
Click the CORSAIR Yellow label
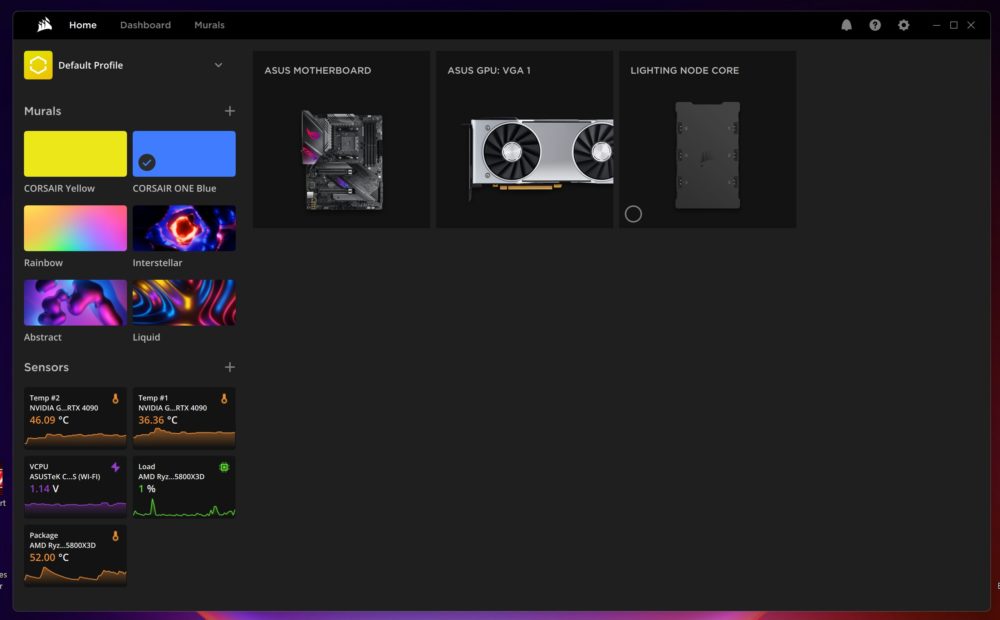[x=59, y=188]
